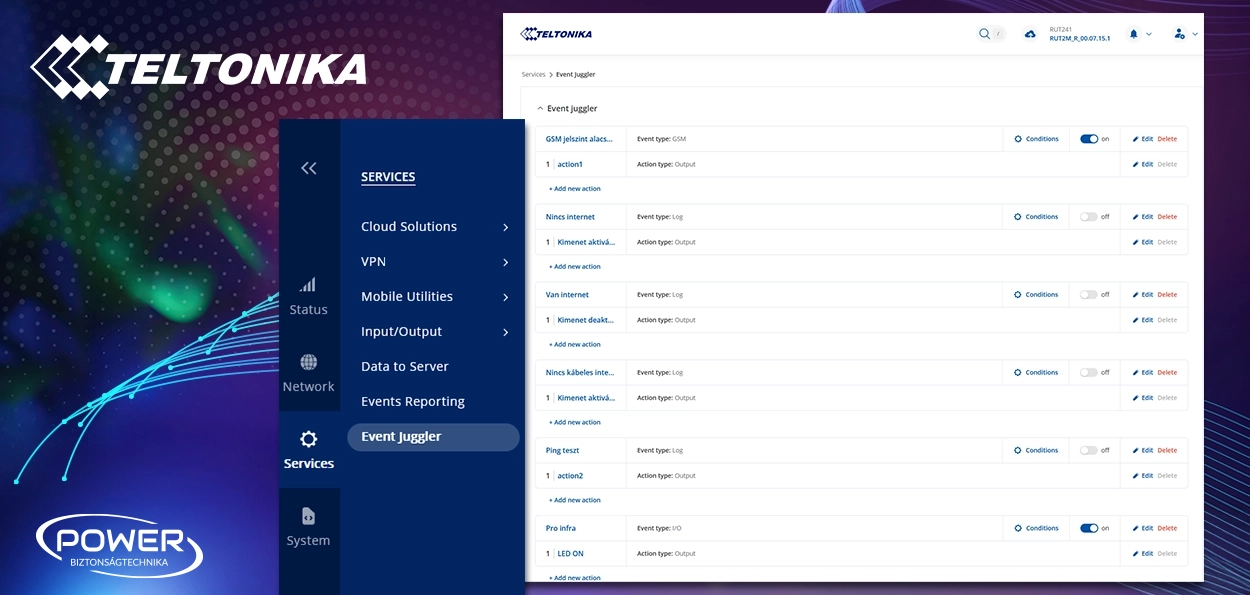Open the Pro infra rule name
The height and width of the screenshot is (595, 1250).
(561, 528)
